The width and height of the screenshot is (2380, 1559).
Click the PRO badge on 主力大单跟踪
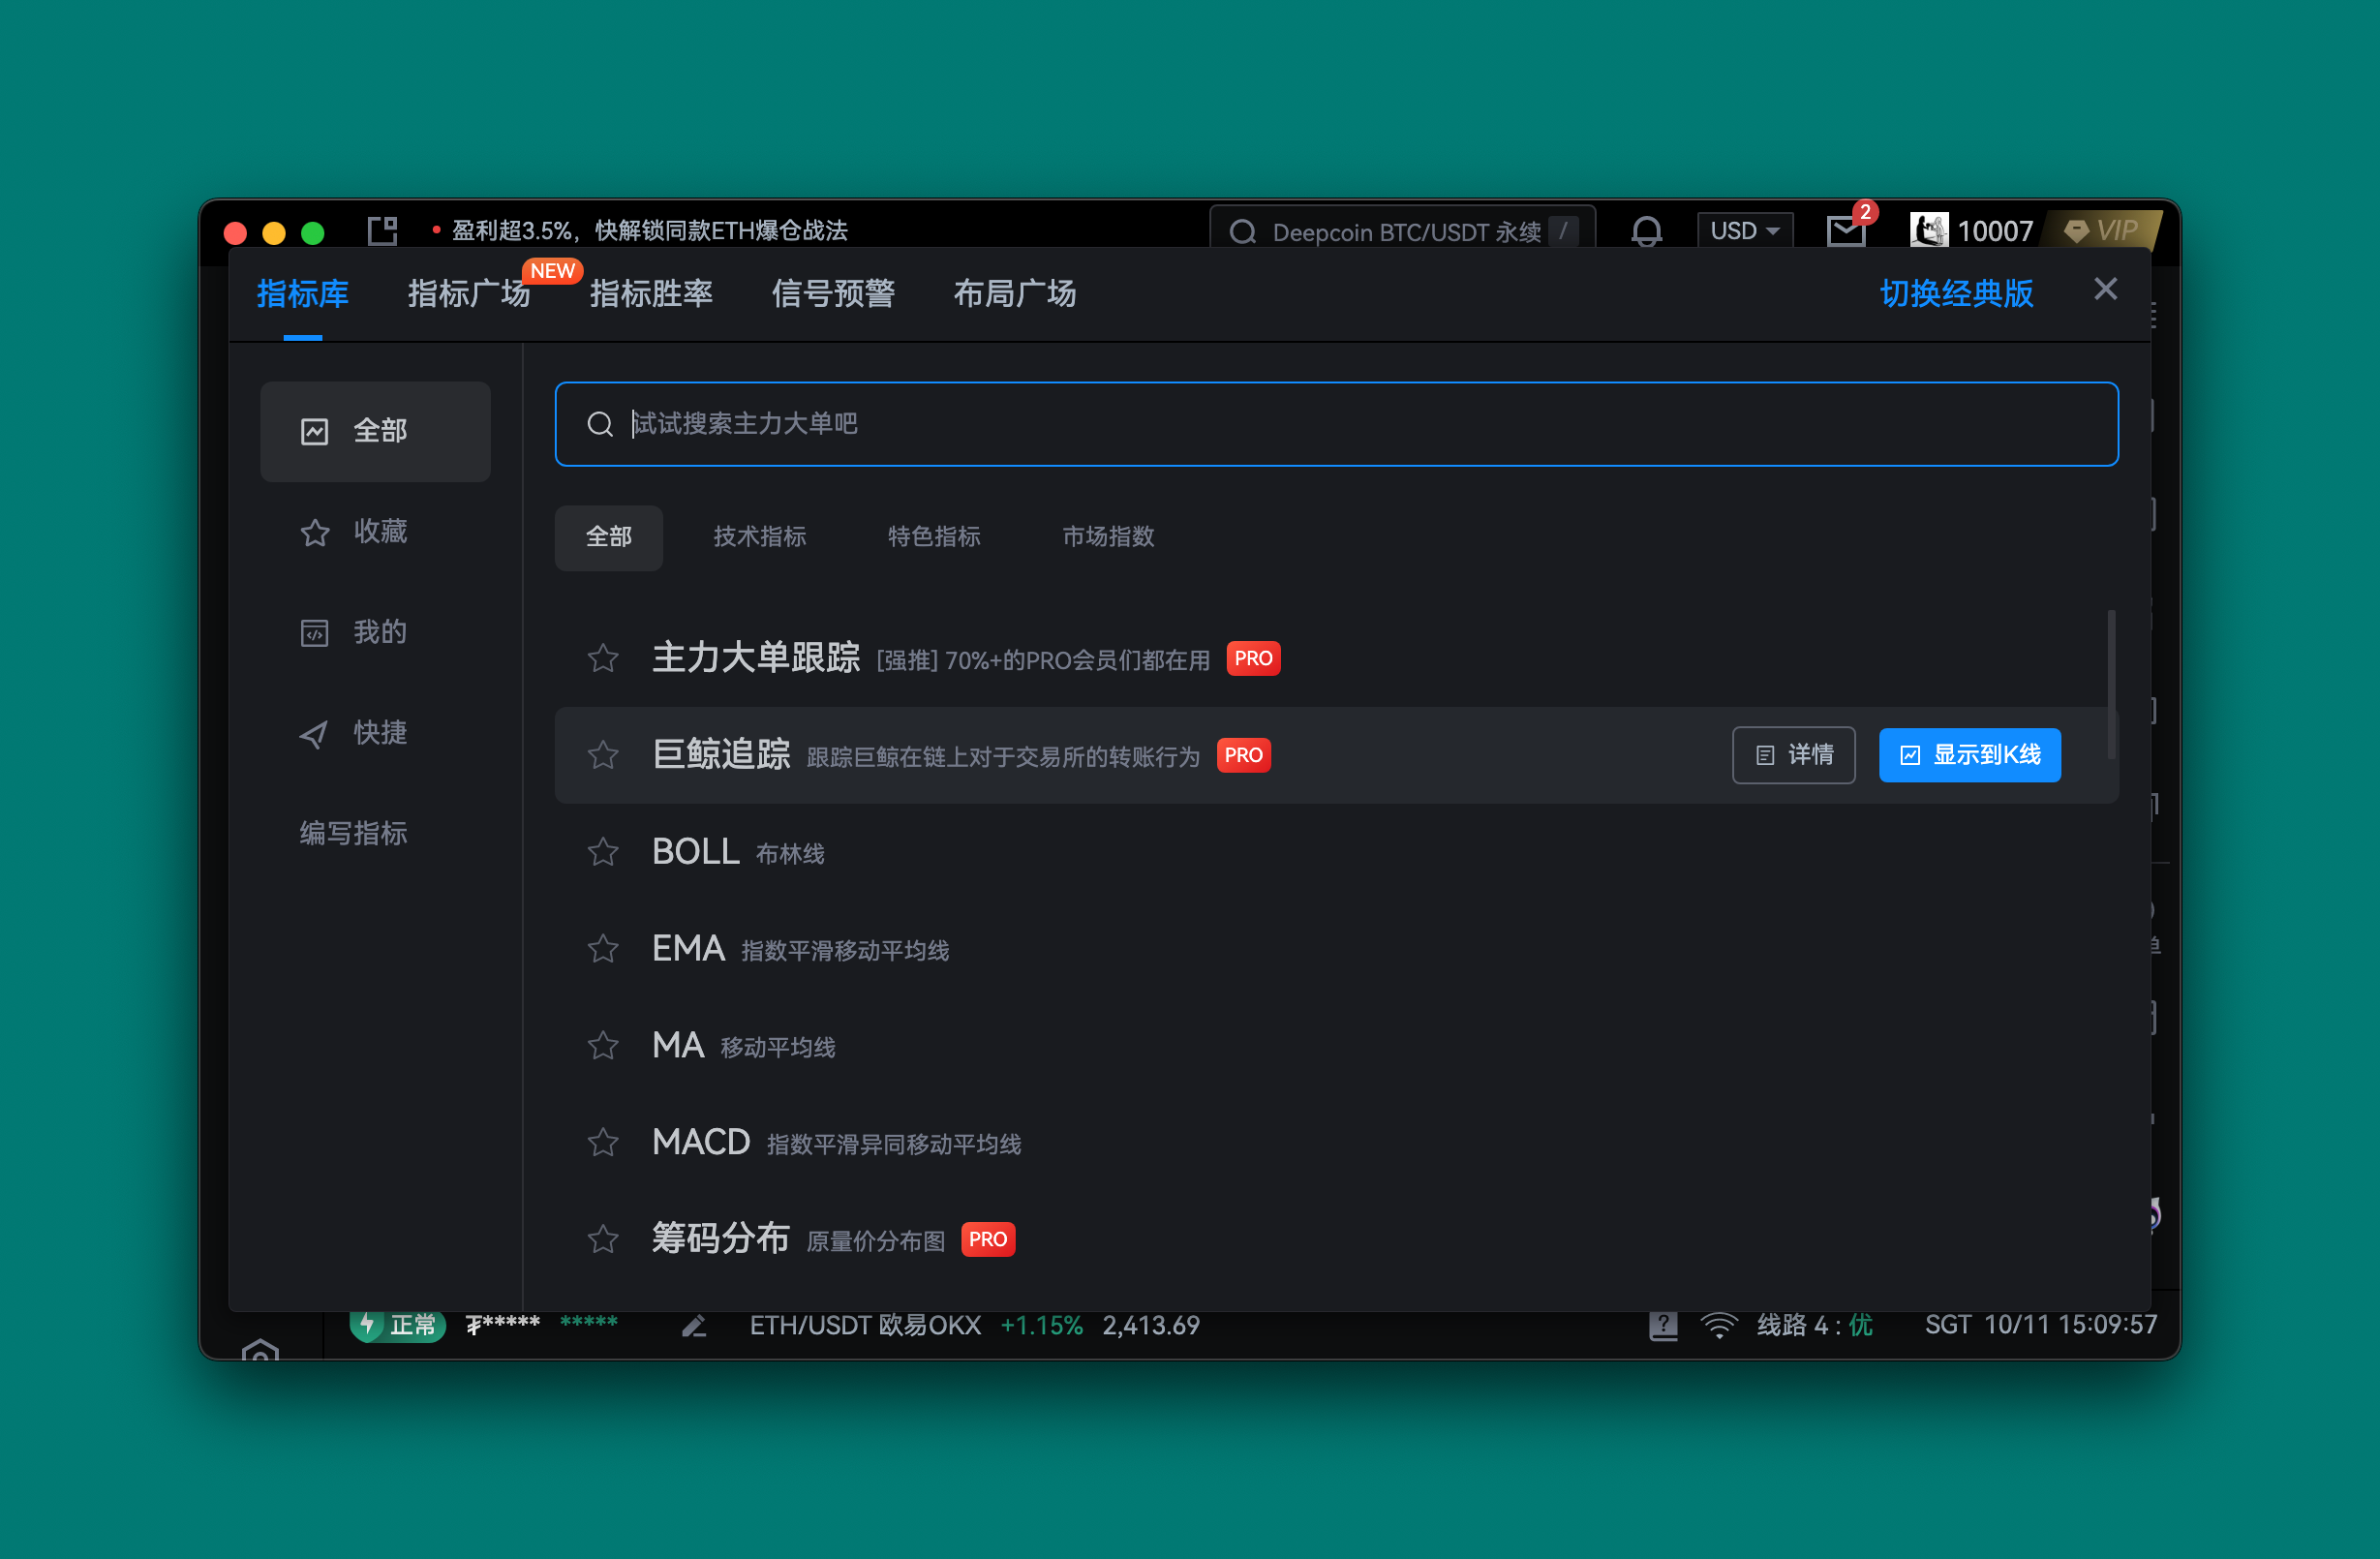(x=1253, y=659)
